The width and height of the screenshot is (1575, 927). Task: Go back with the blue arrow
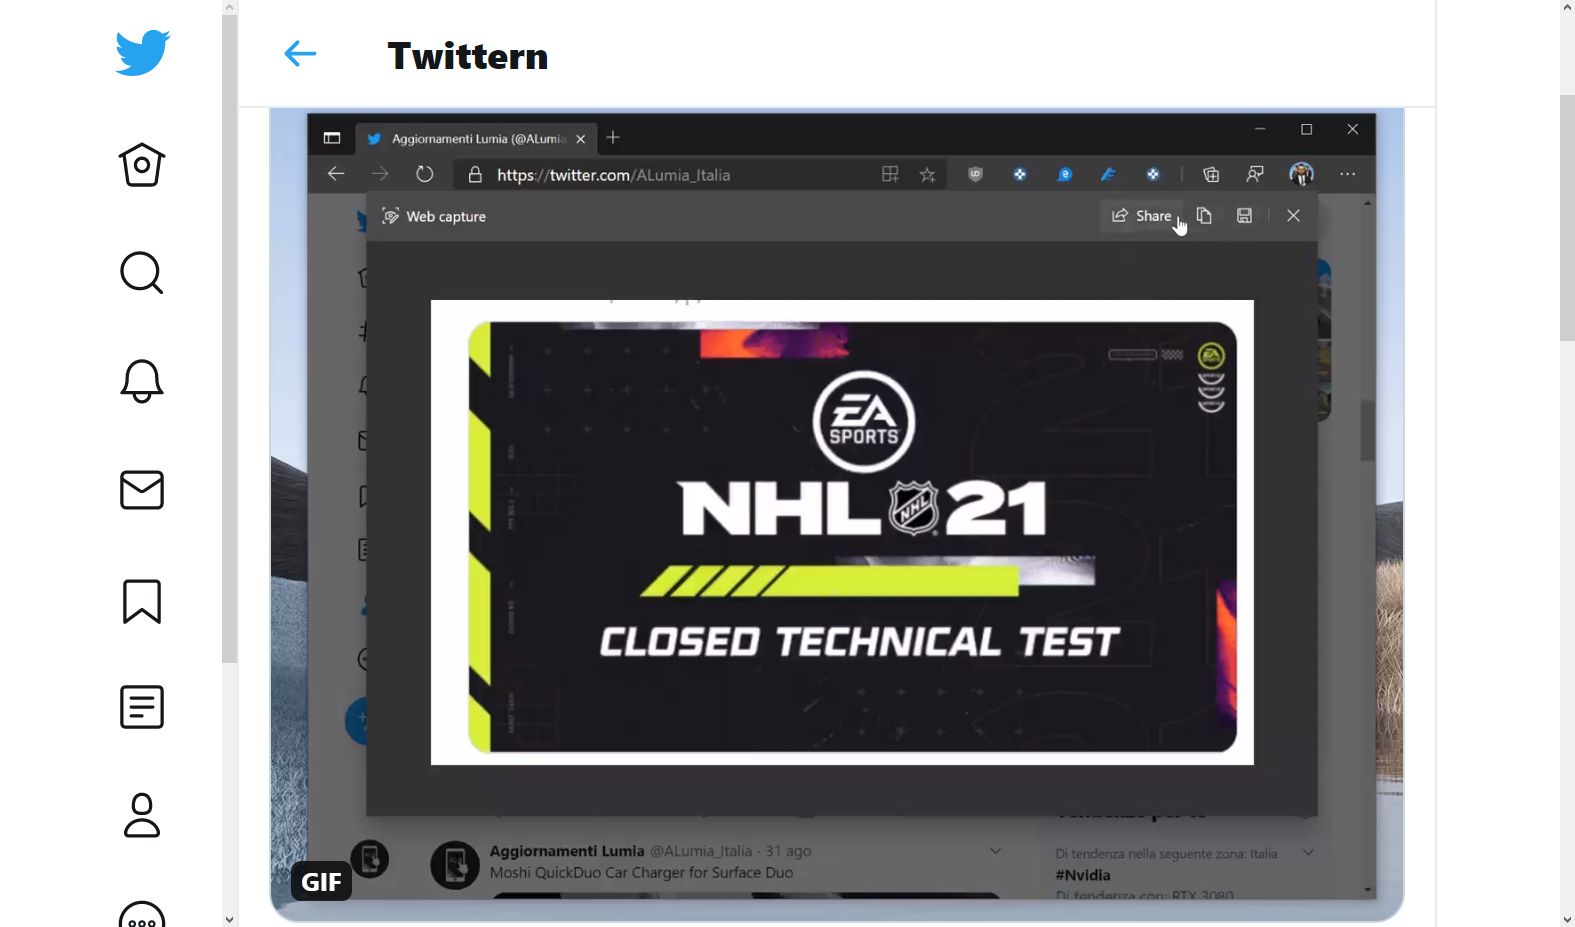(x=300, y=54)
